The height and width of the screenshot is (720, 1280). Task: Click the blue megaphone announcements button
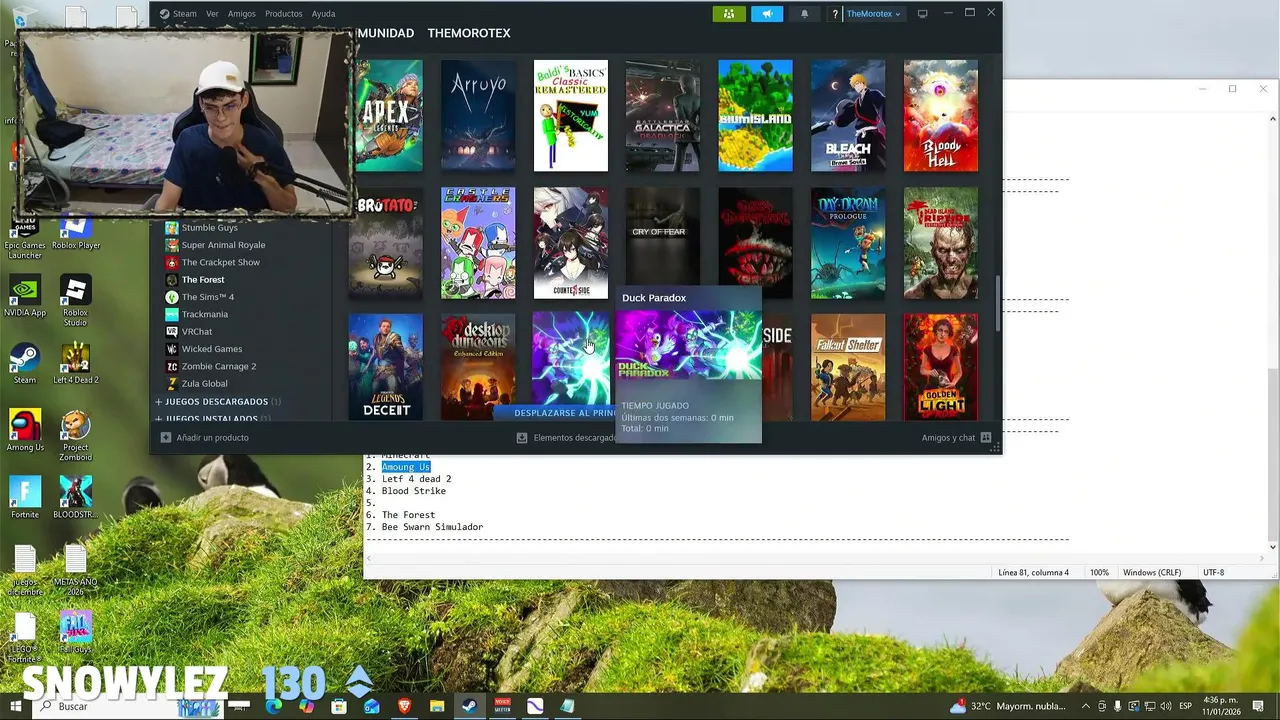(x=767, y=14)
